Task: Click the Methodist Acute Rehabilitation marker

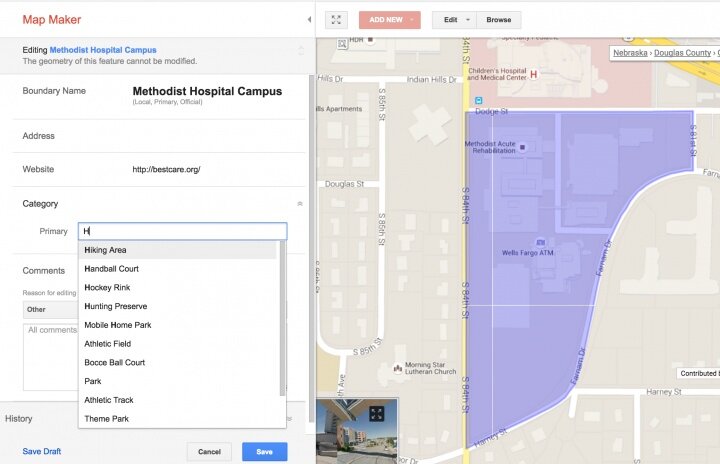Action: click(x=522, y=147)
